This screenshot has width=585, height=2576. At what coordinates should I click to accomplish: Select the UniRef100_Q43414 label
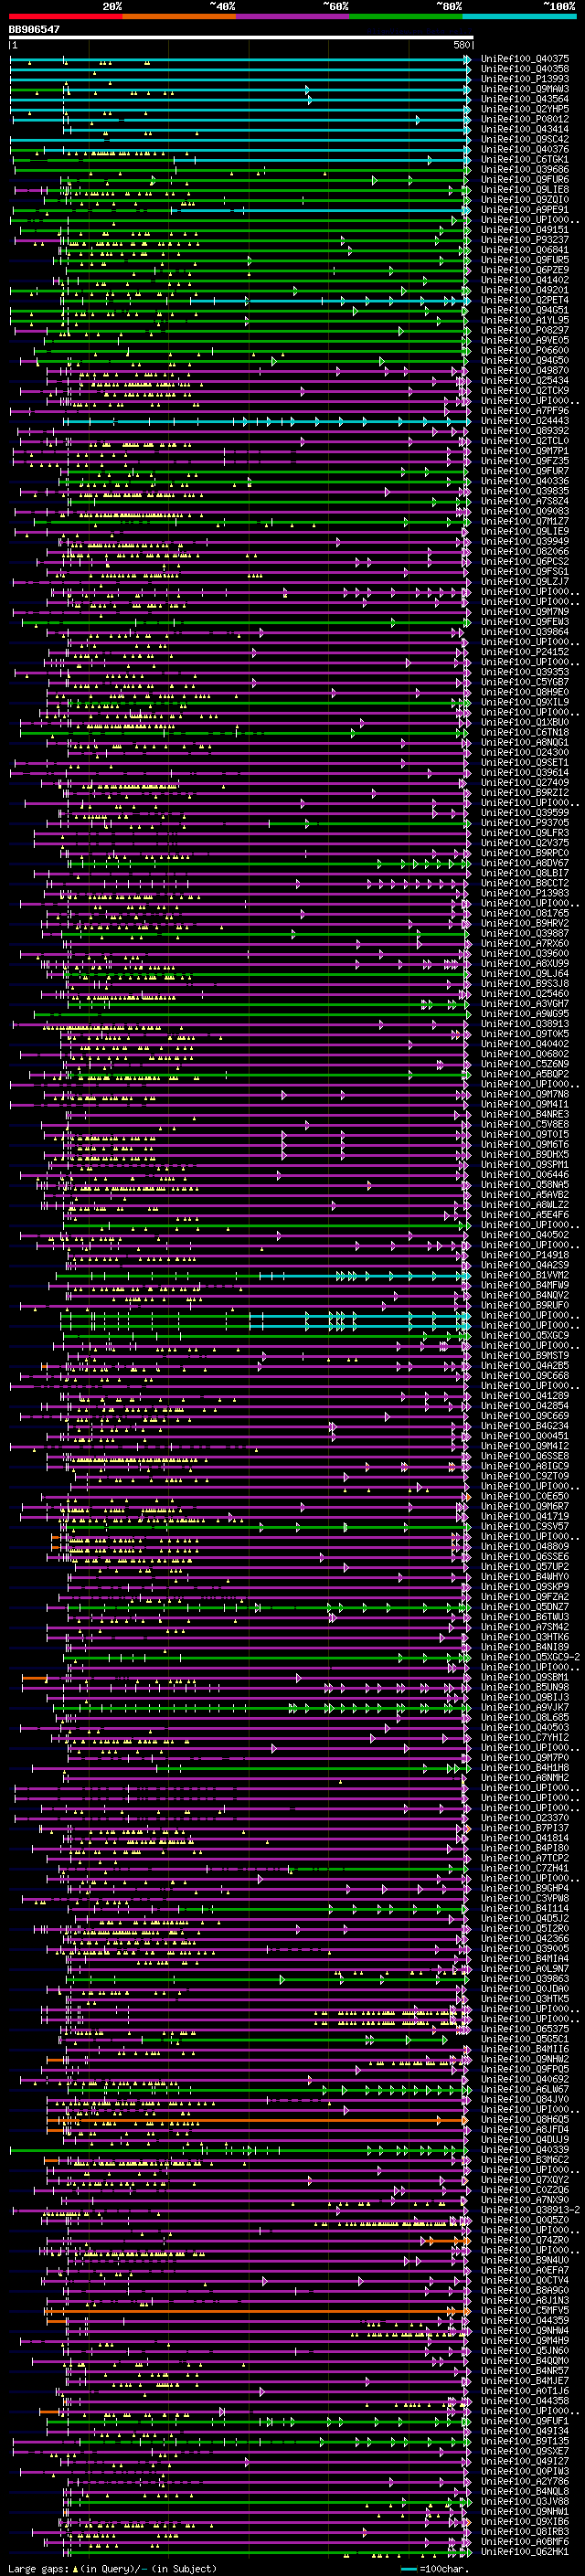[x=525, y=129]
